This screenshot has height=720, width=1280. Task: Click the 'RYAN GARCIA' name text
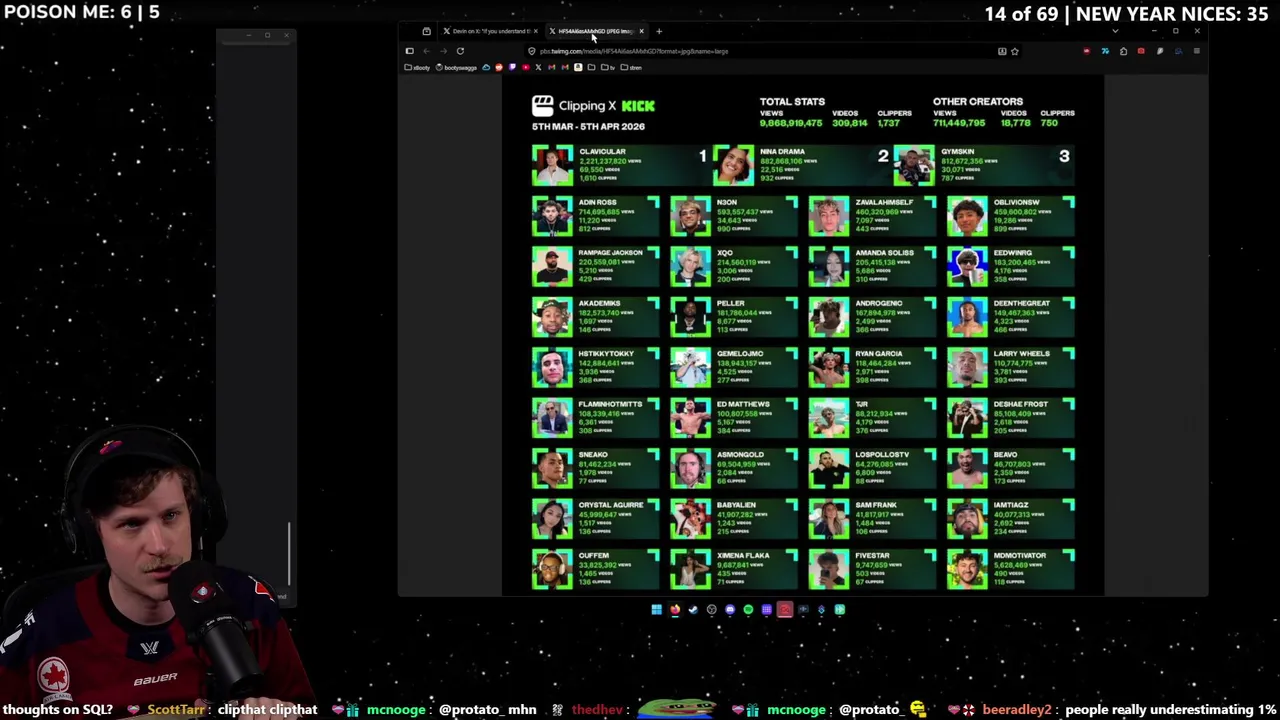pos(878,353)
